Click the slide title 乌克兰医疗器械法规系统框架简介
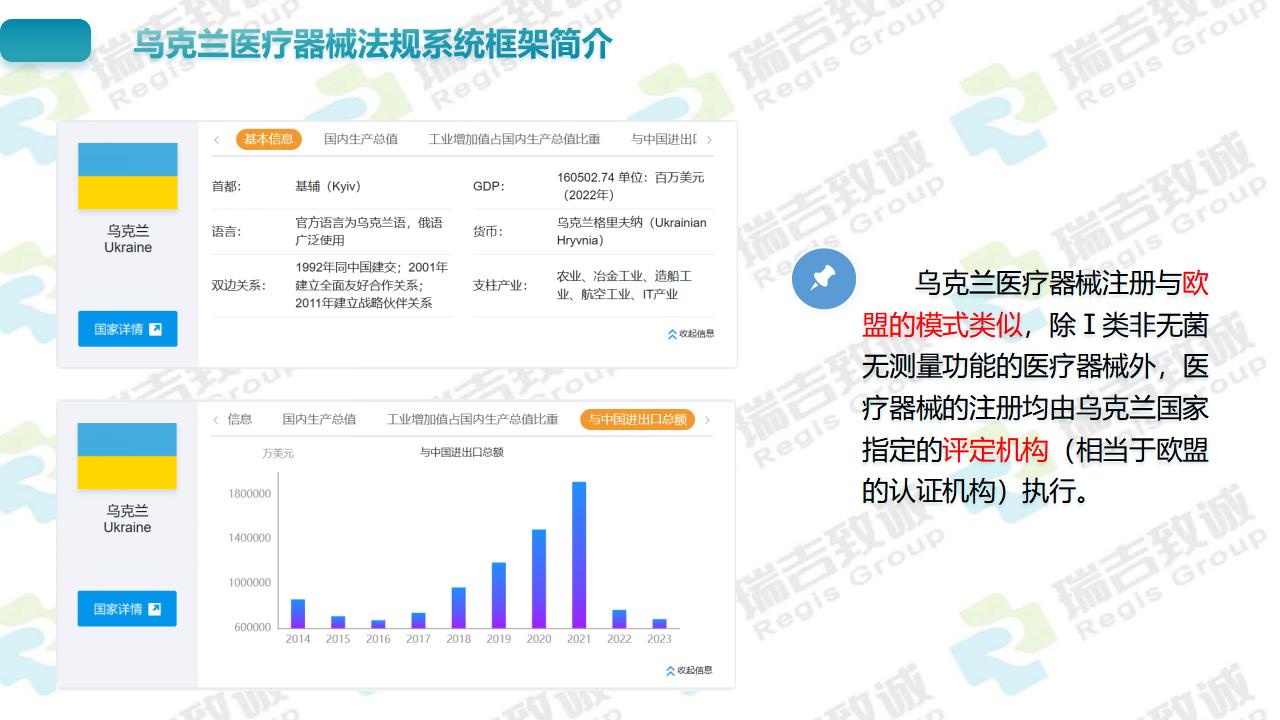The width and height of the screenshot is (1280, 720). click(373, 45)
